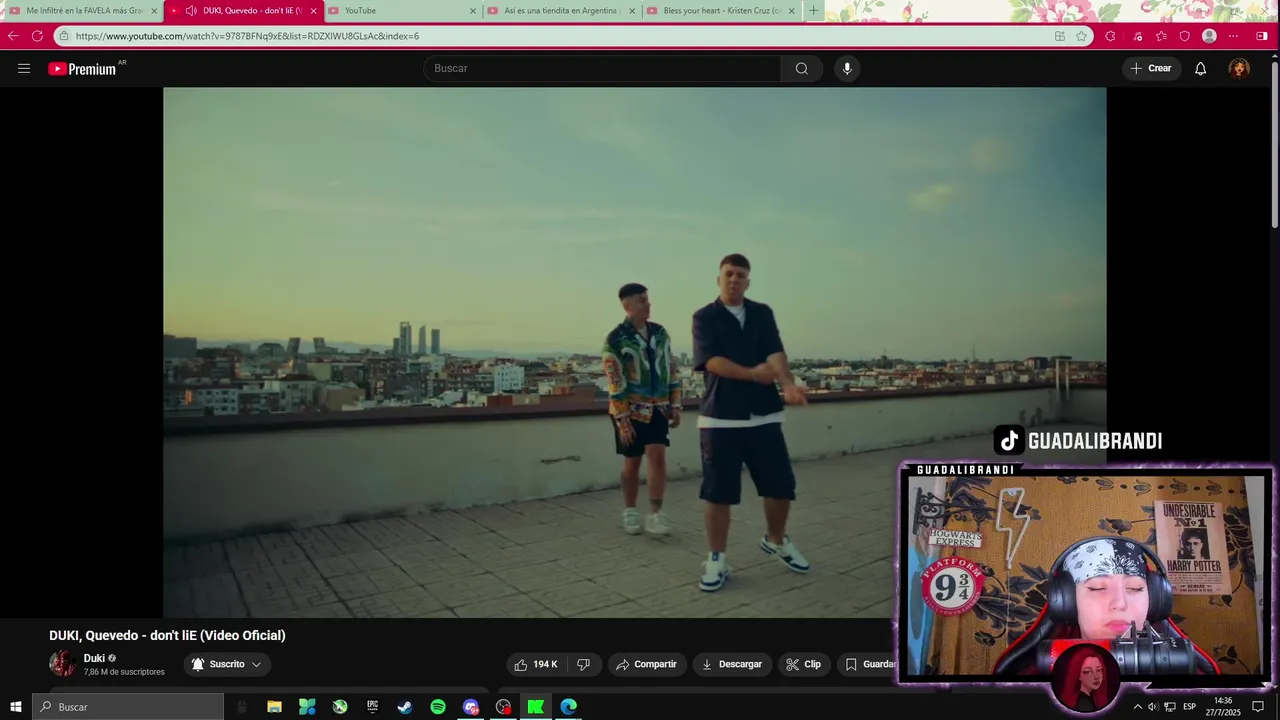
Task: Reload the current page
Action: pos(37,36)
